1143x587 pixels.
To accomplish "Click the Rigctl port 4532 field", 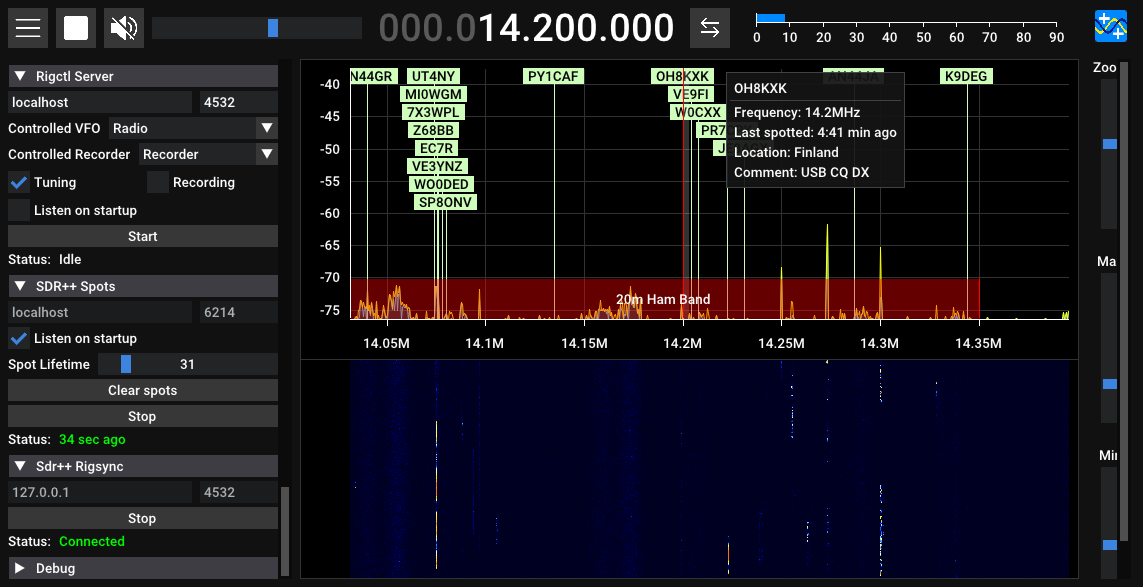I will [238, 102].
